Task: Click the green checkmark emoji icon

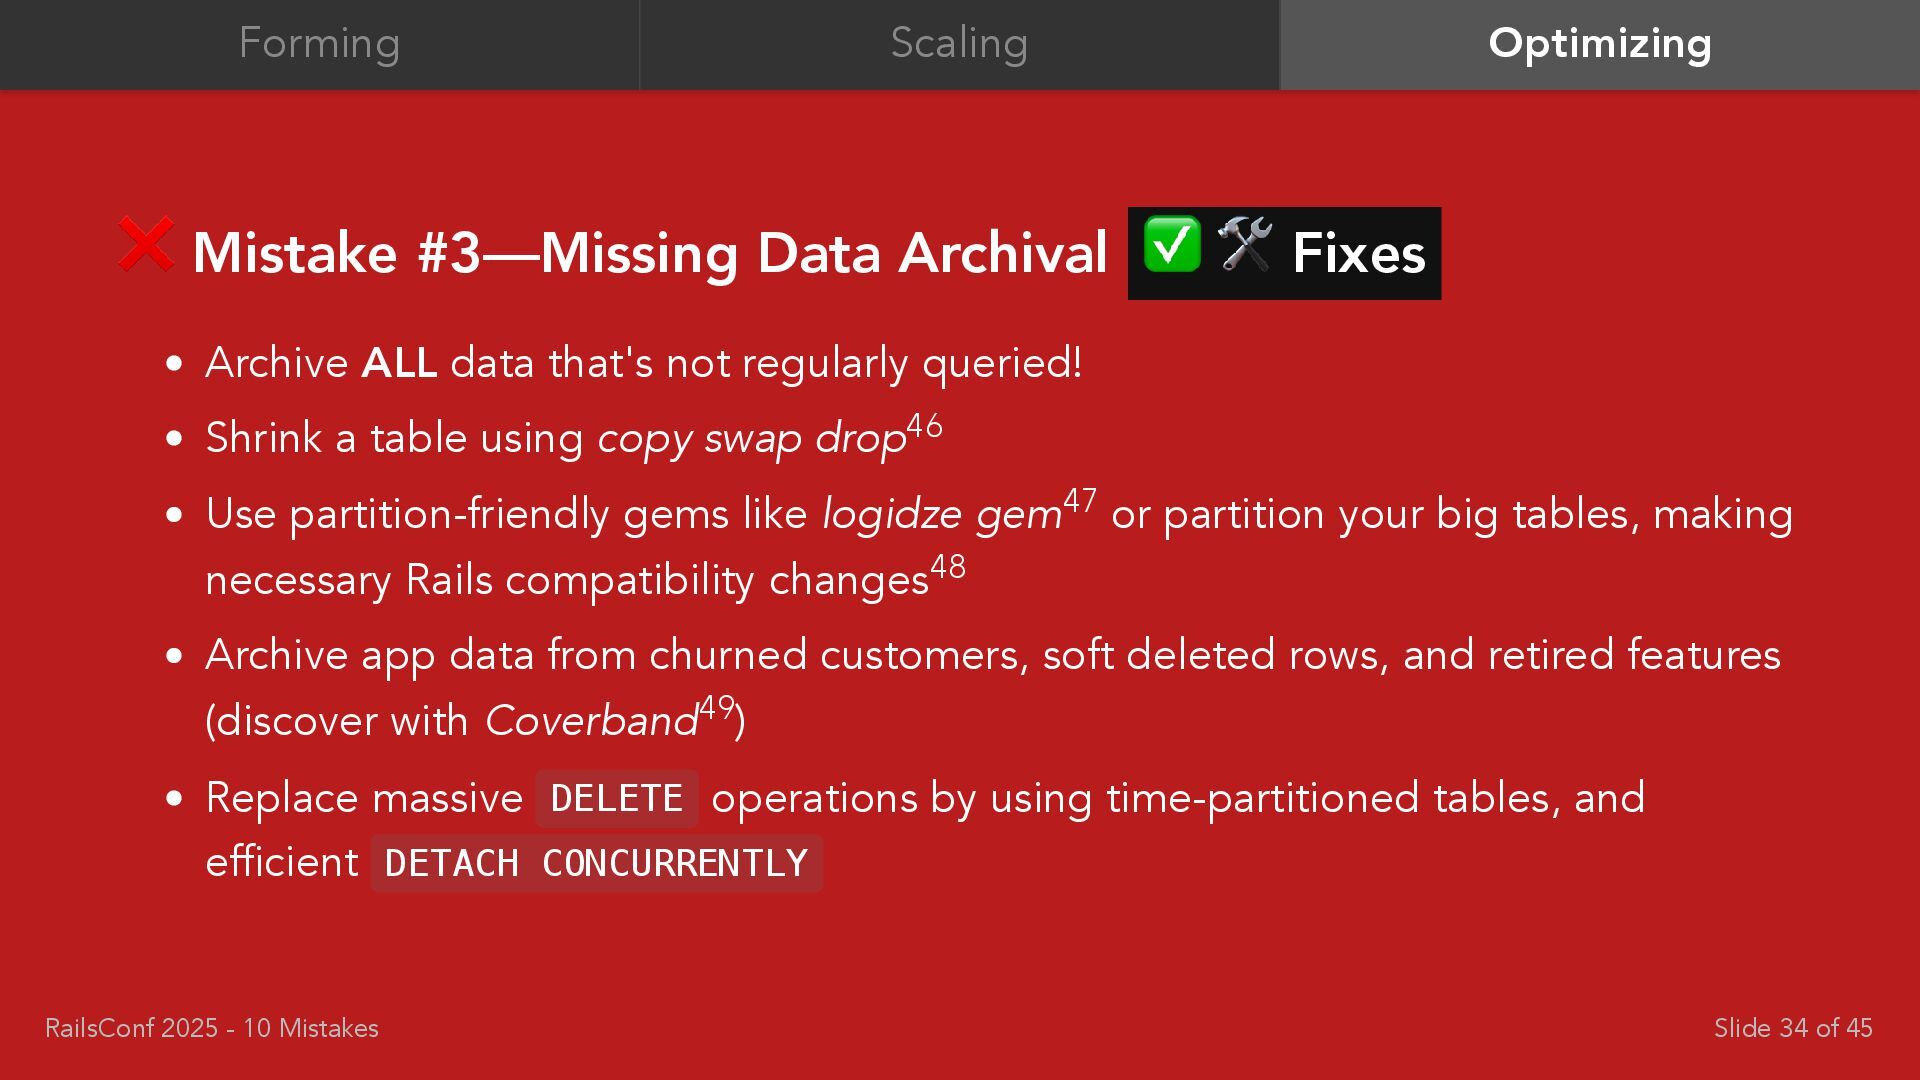Action: (x=1171, y=244)
